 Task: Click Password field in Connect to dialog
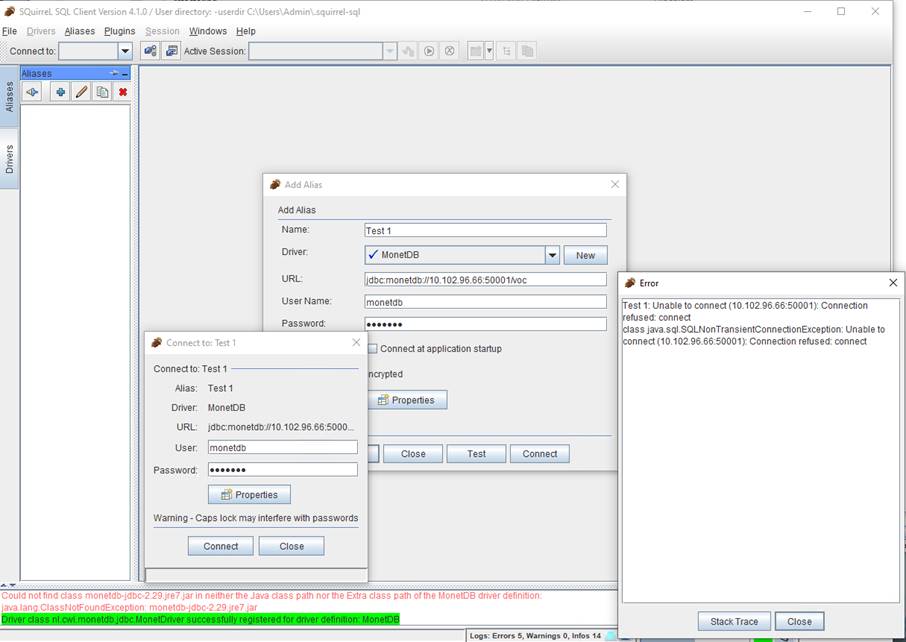pos(283,469)
